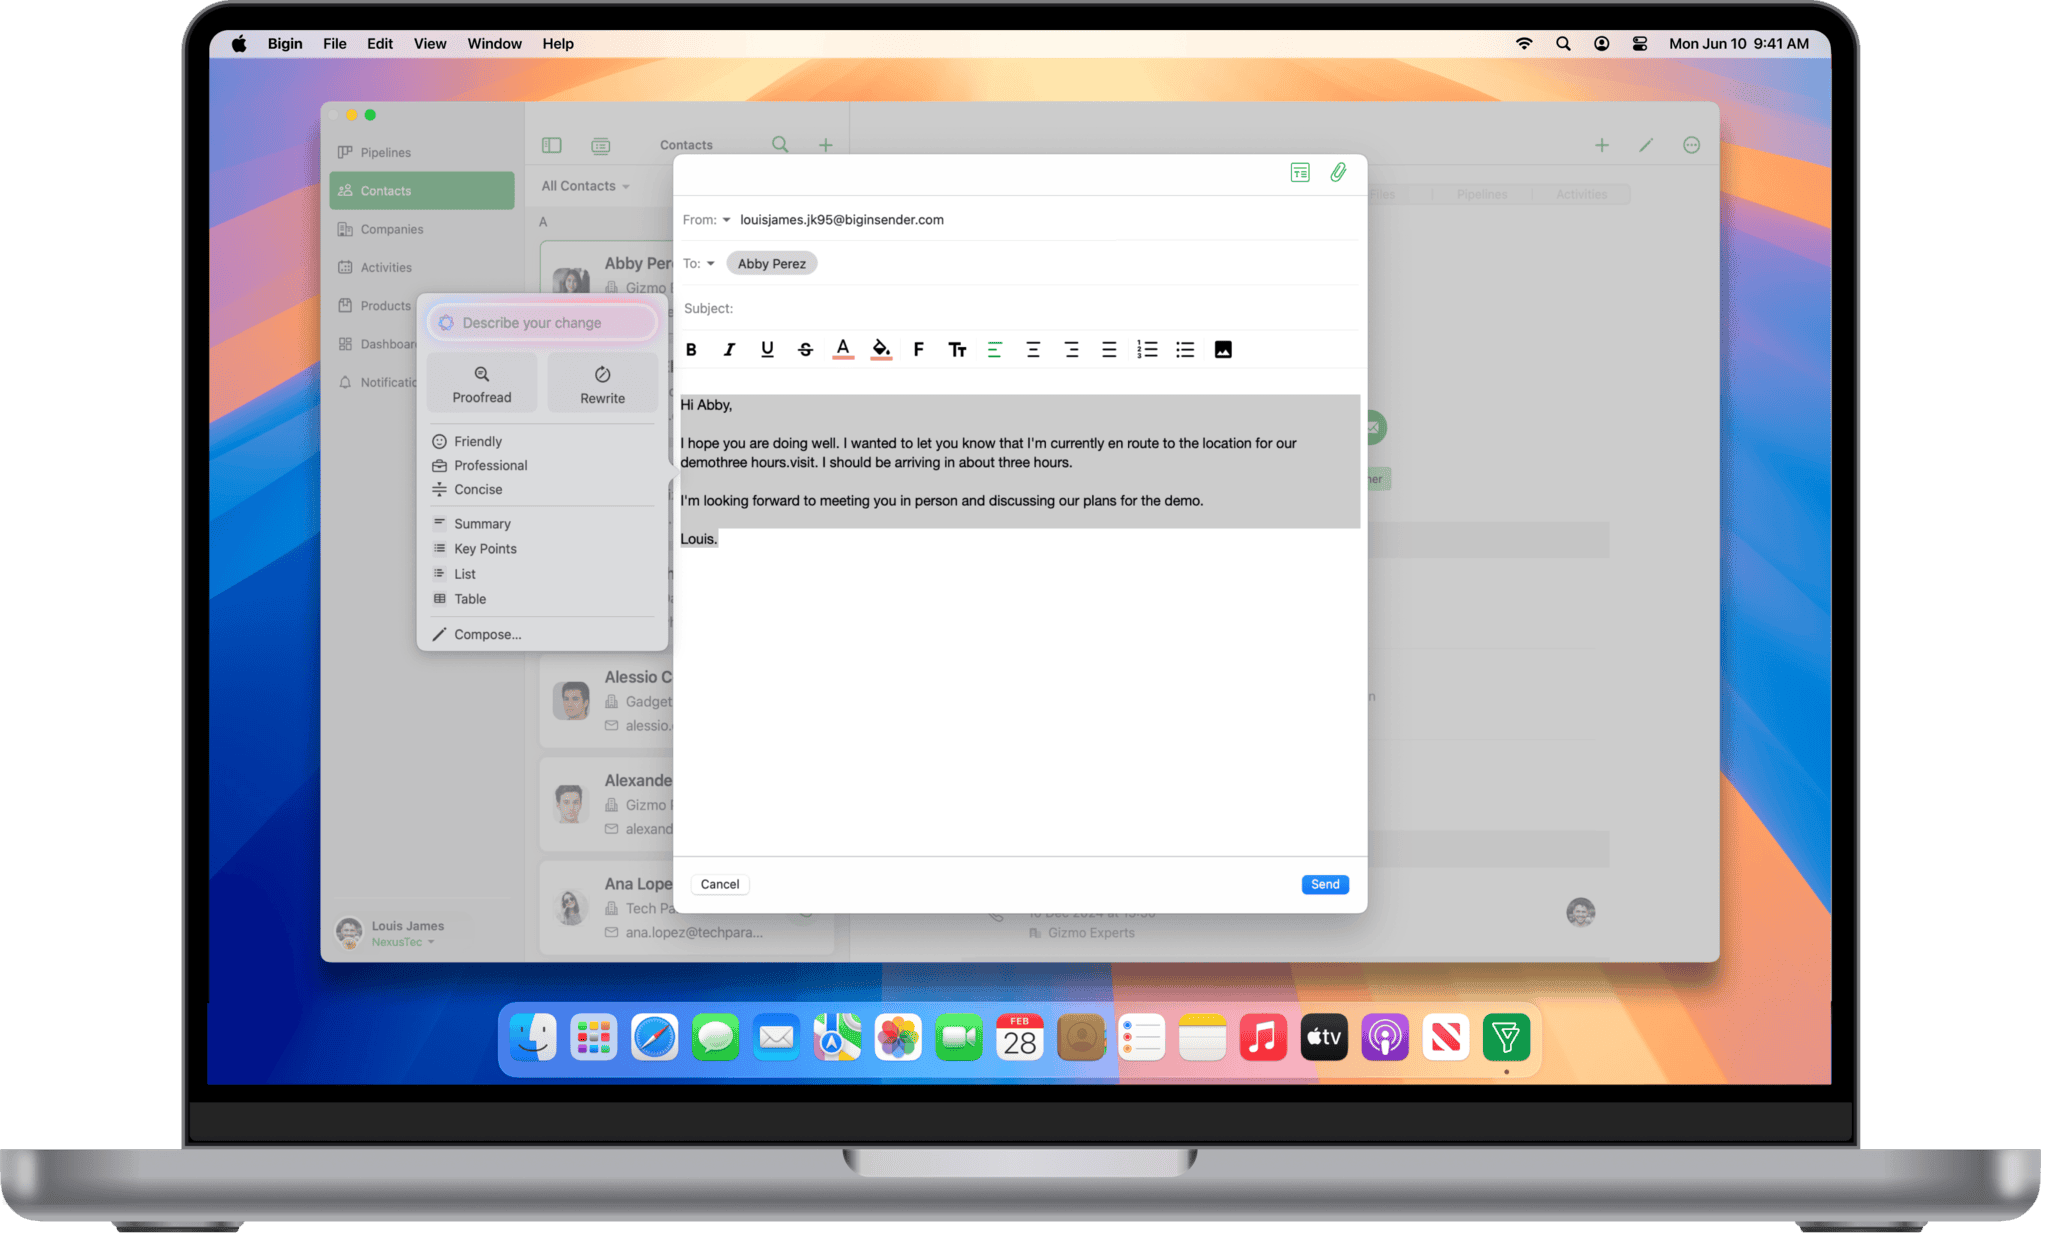Toggle underline formatting in email toolbar
The image size is (2046, 1233).
pyautogui.click(x=767, y=350)
